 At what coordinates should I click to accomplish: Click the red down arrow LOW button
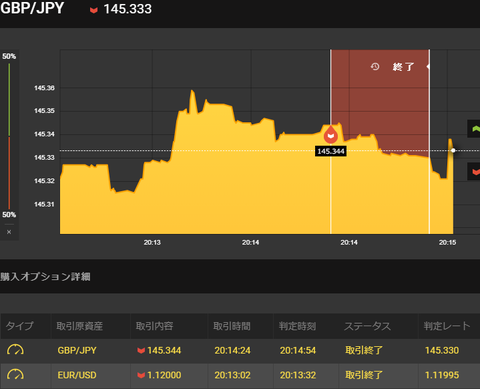[x=474, y=172]
